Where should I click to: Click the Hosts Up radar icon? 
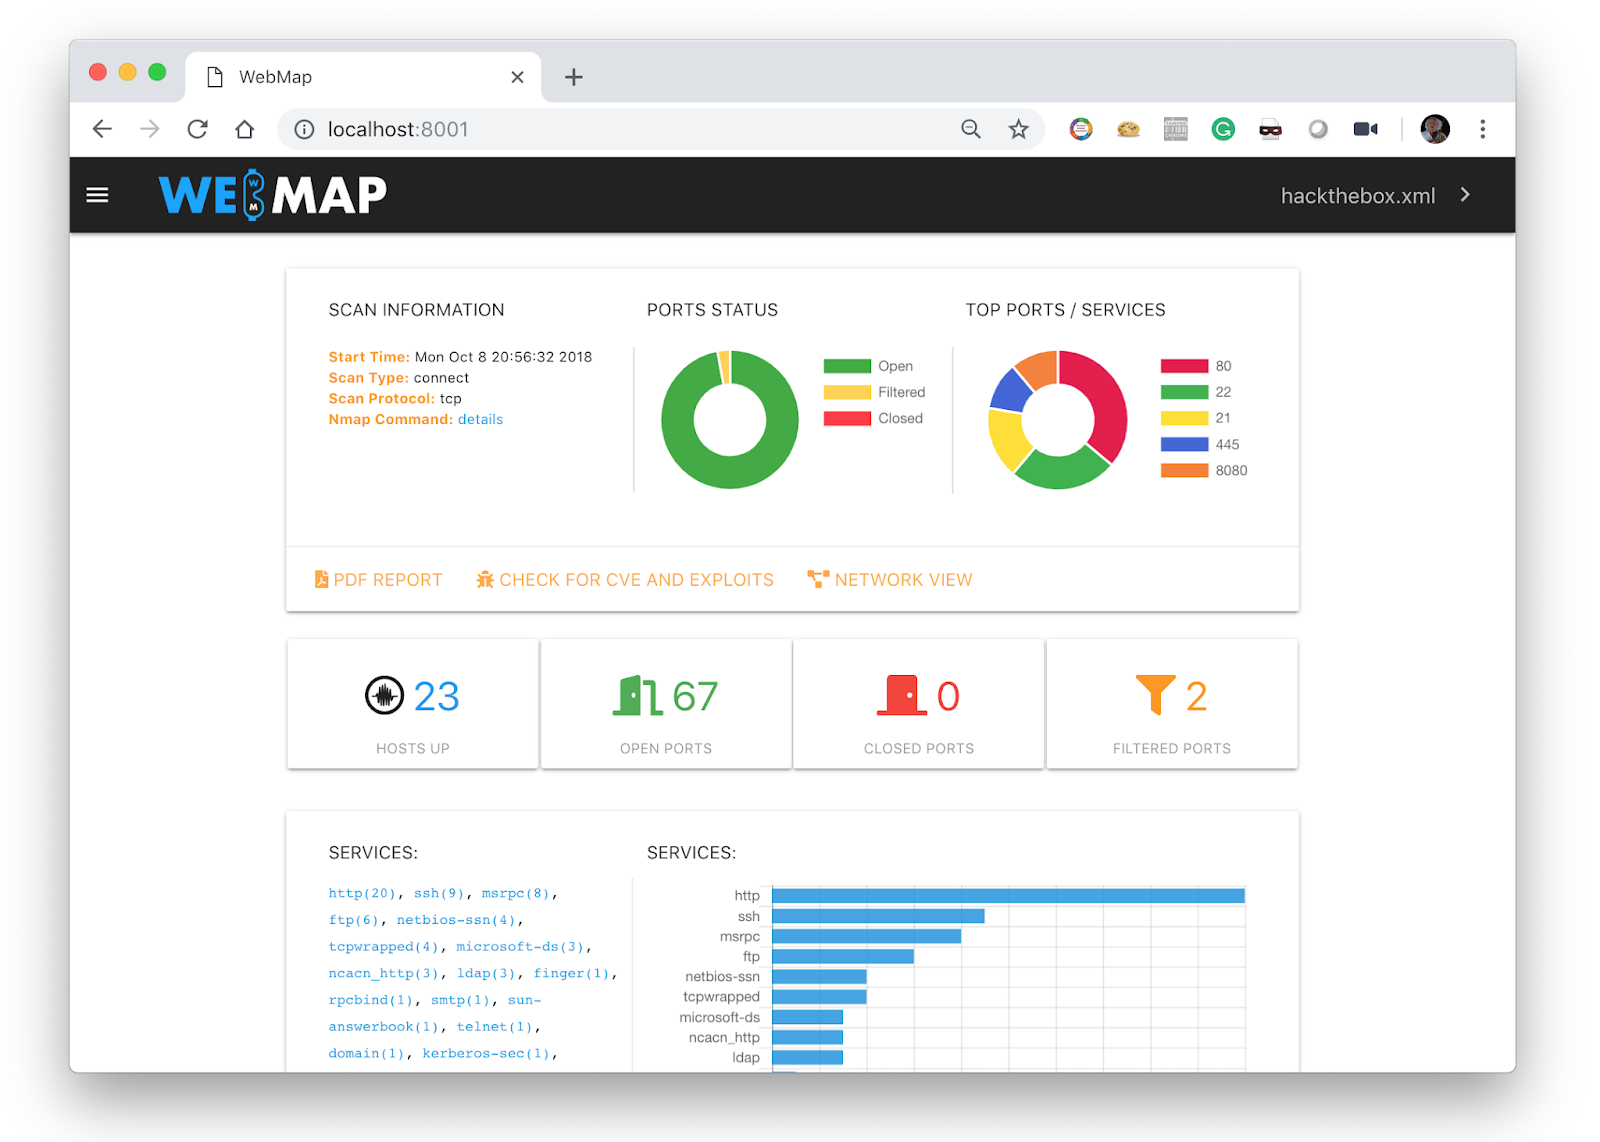click(384, 696)
